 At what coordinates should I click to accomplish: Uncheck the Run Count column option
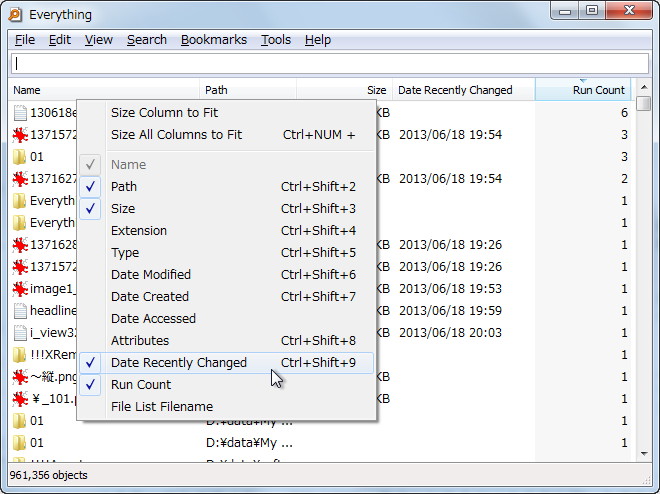pyautogui.click(x=226, y=385)
